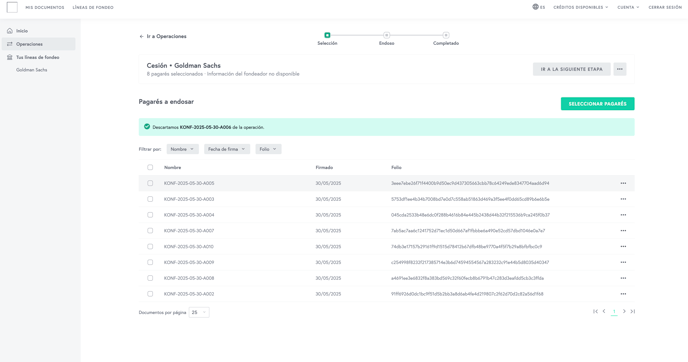Go to last page with pagination icon
The image size is (688, 362).
(633, 312)
